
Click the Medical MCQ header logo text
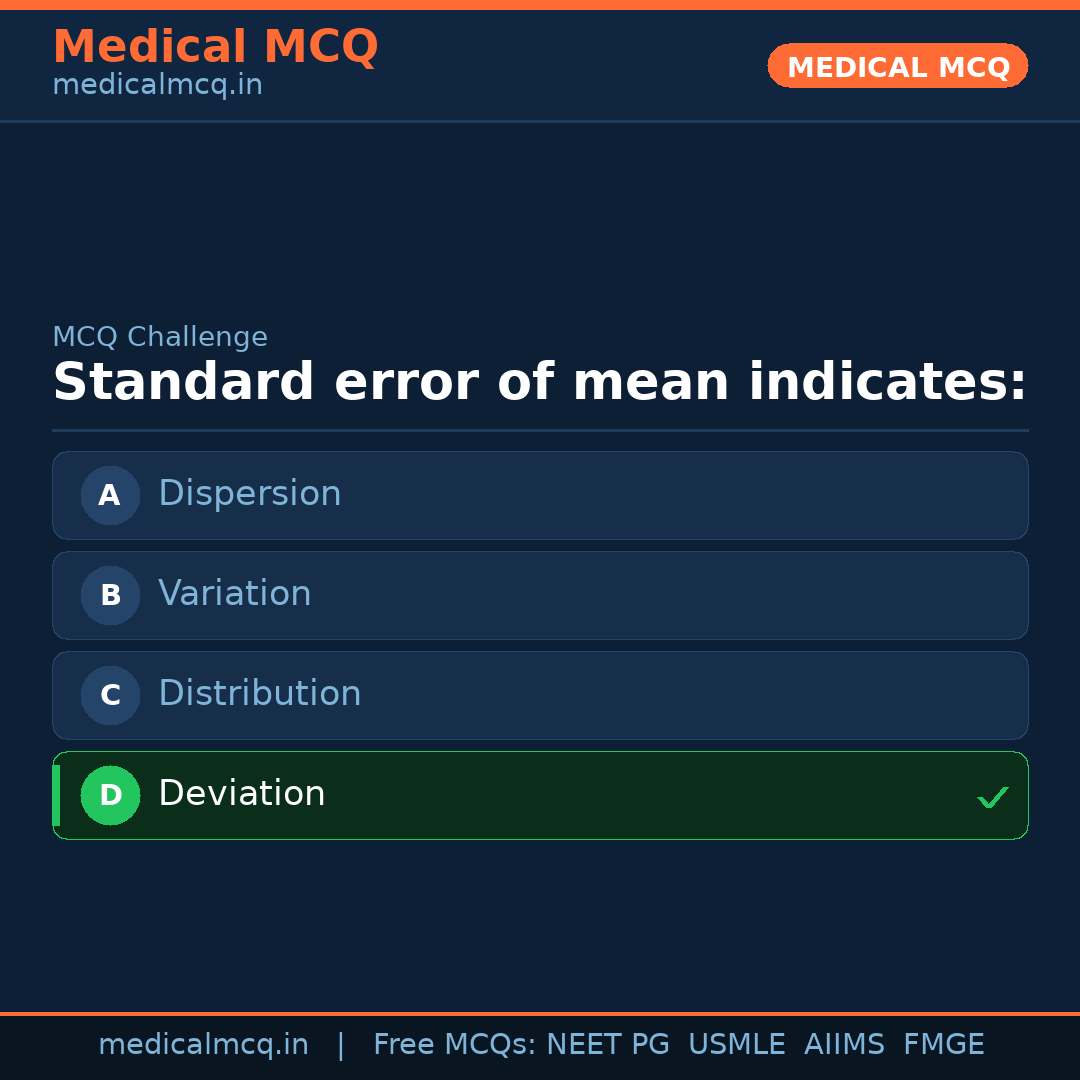[215, 46]
